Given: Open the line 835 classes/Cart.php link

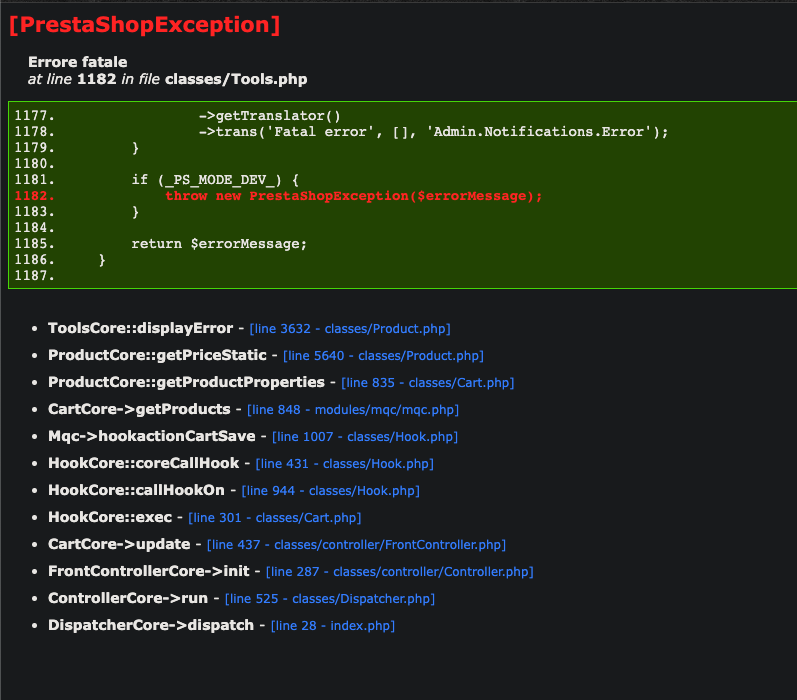Looking at the screenshot, I should 427,383.
